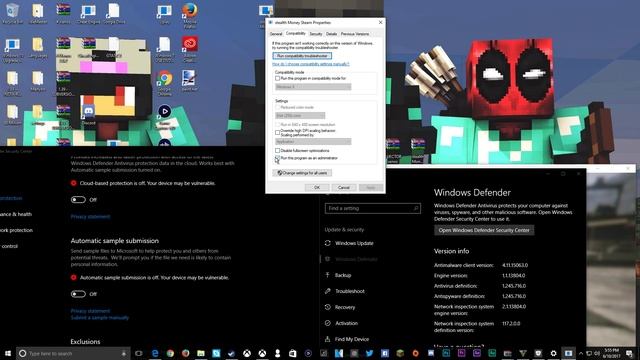
Task: Switch to the General tab in Properties
Action: tap(276, 34)
